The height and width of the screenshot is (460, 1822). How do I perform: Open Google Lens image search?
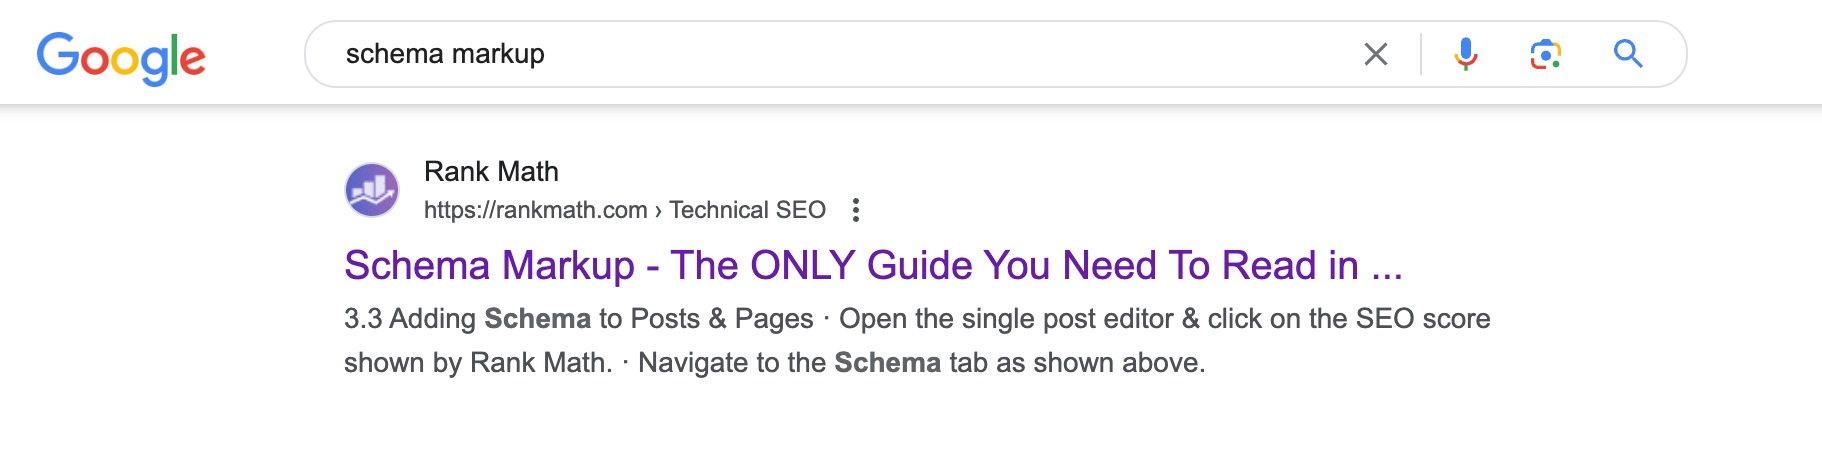pyautogui.click(x=1545, y=54)
